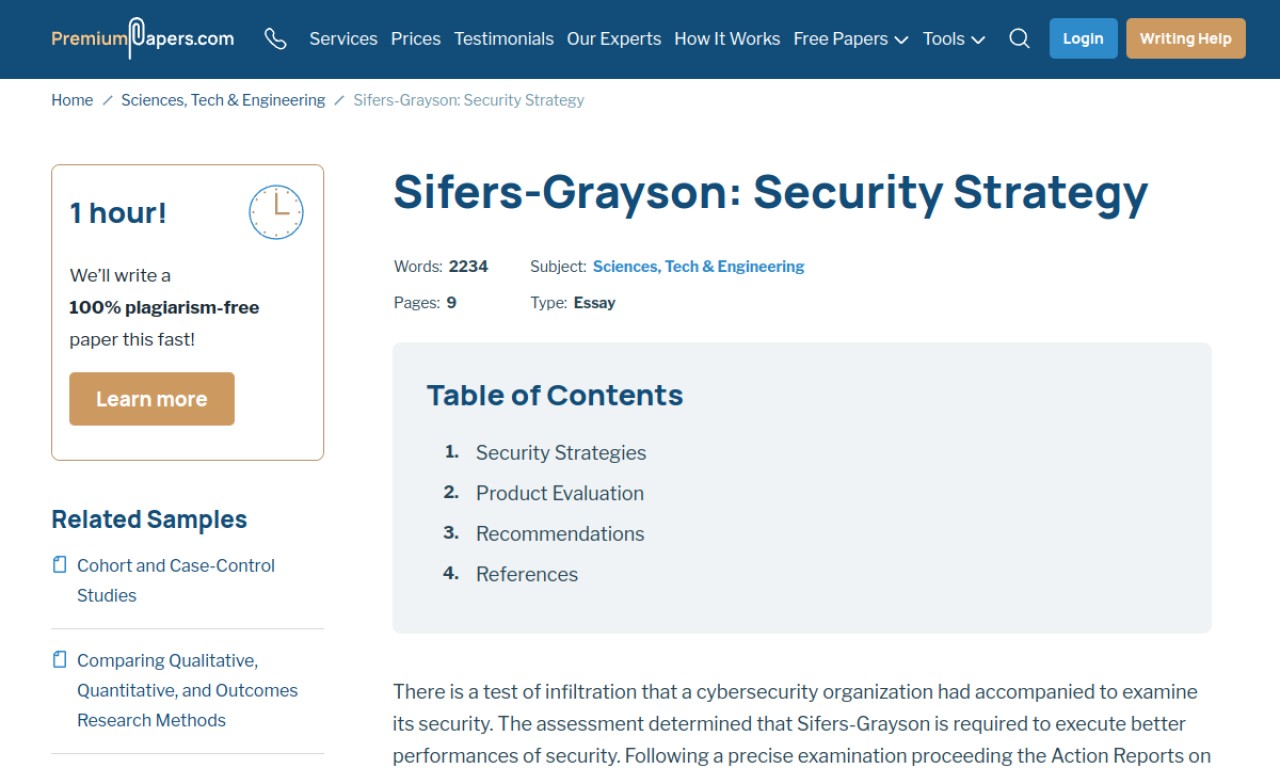Click the PremiumPapers.com logo

click(x=143, y=38)
